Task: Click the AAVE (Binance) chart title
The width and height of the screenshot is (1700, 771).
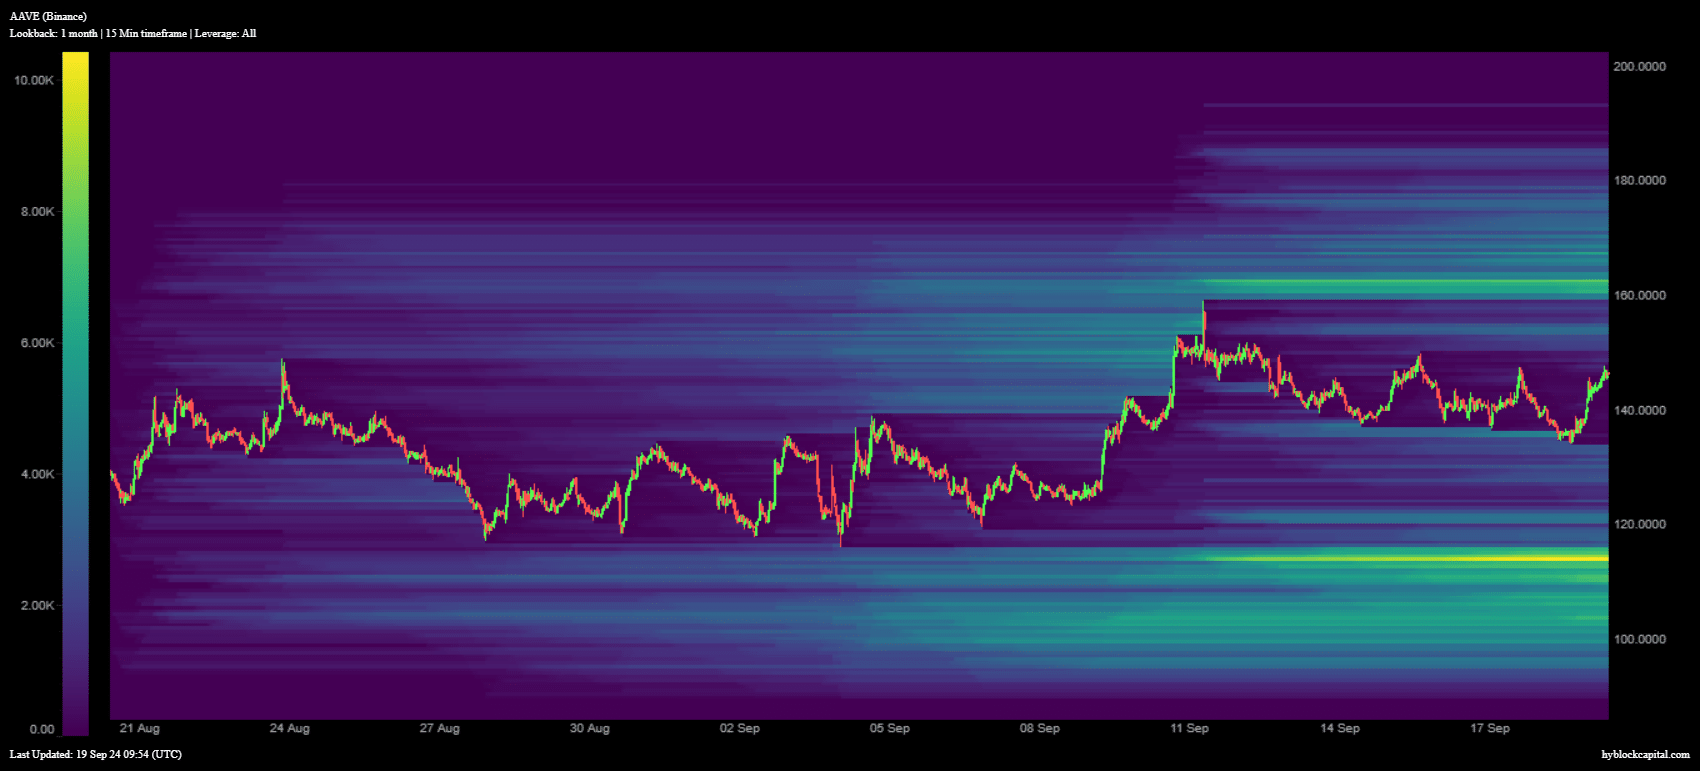Action: [x=48, y=16]
